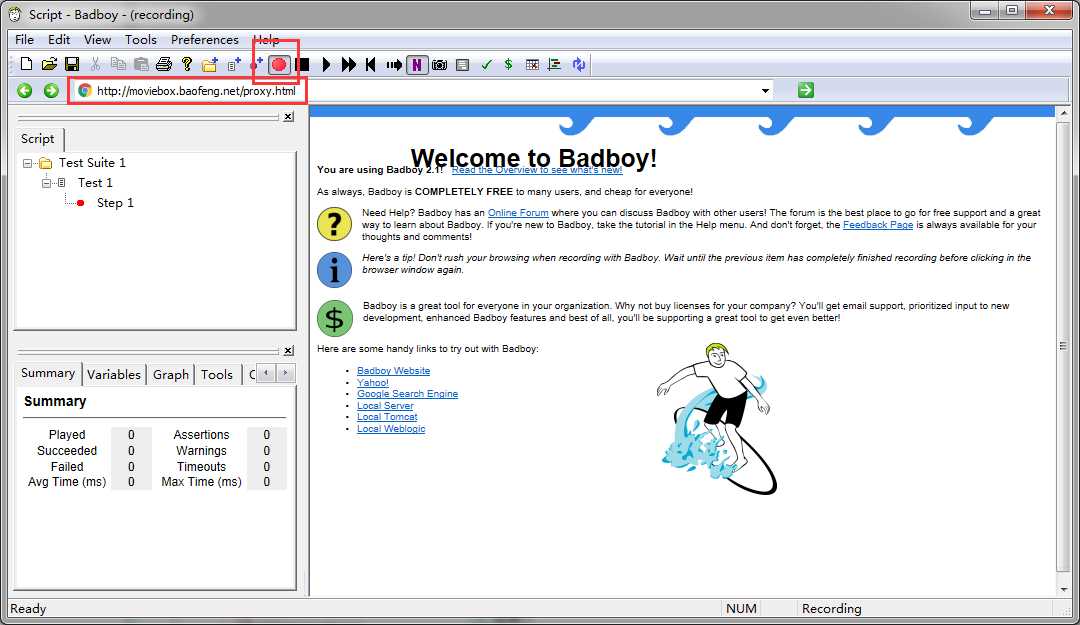Select Test Suite 1 tree item

92,163
